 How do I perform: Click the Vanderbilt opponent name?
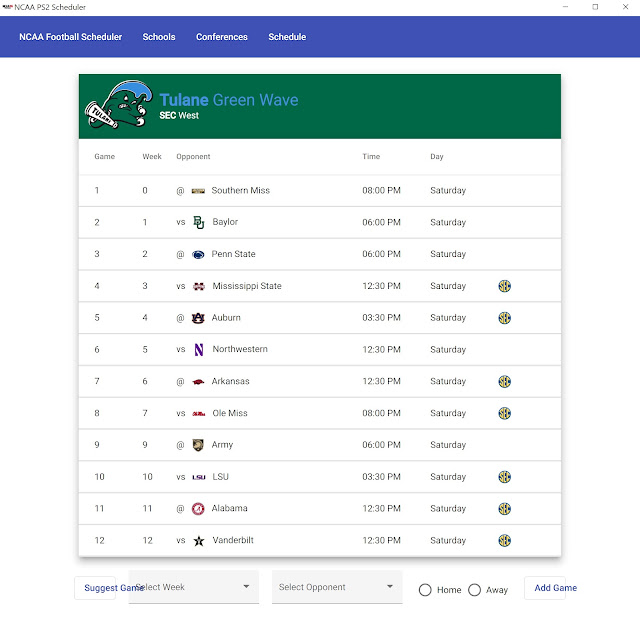pos(233,541)
